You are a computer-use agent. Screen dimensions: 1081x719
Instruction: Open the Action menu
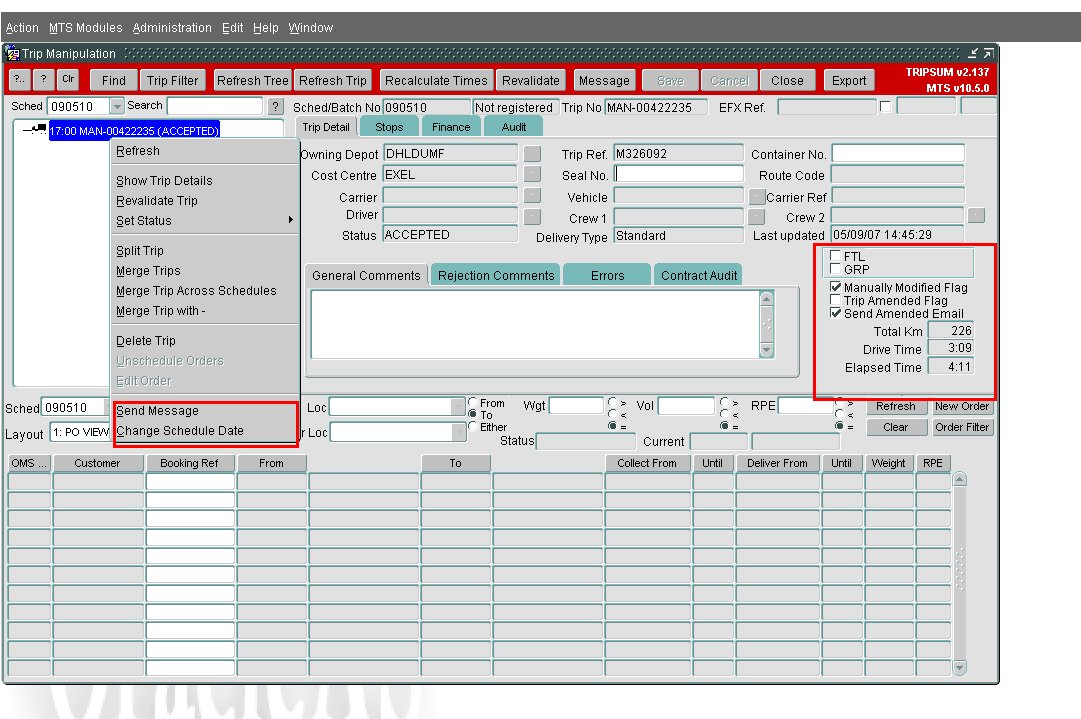tap(22, 28)
